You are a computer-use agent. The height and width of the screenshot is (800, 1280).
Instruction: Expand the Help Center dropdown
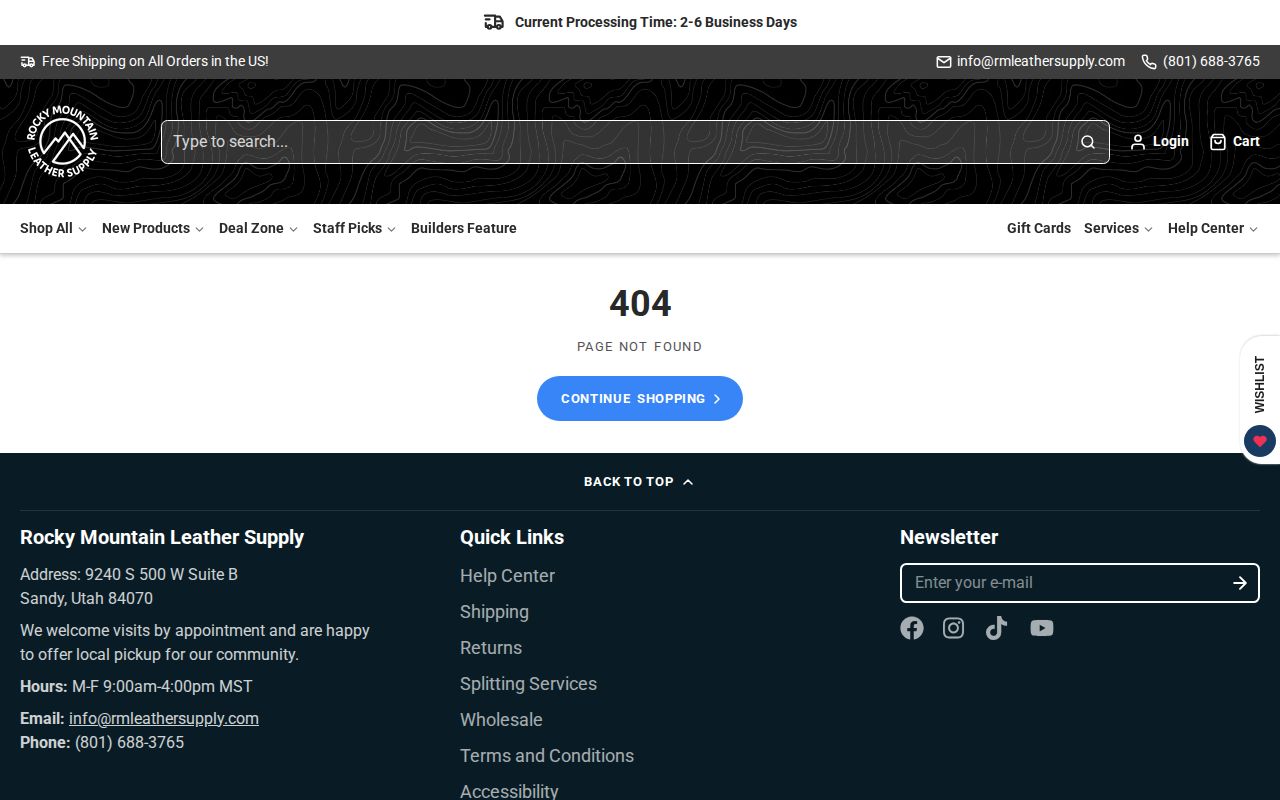(1206, 228)
